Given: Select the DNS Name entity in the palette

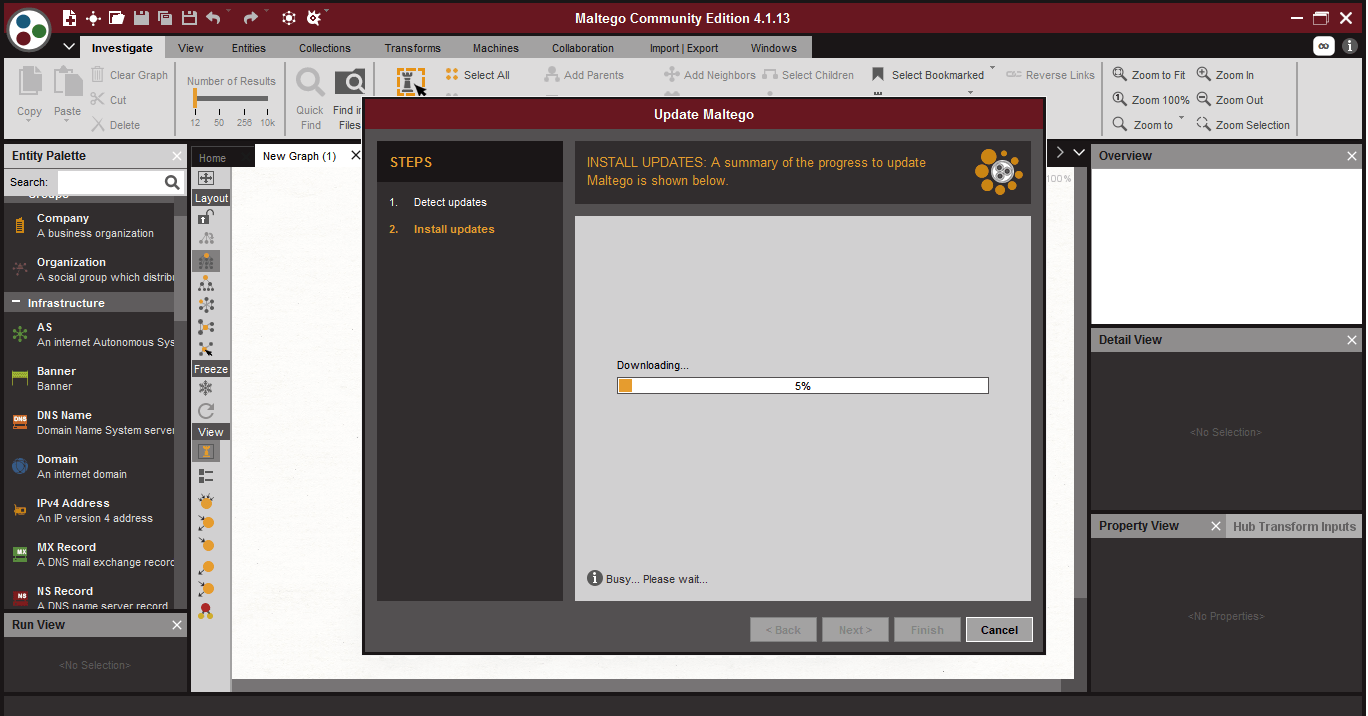Looking at the screenshot, I should click(x=90, y=423).
